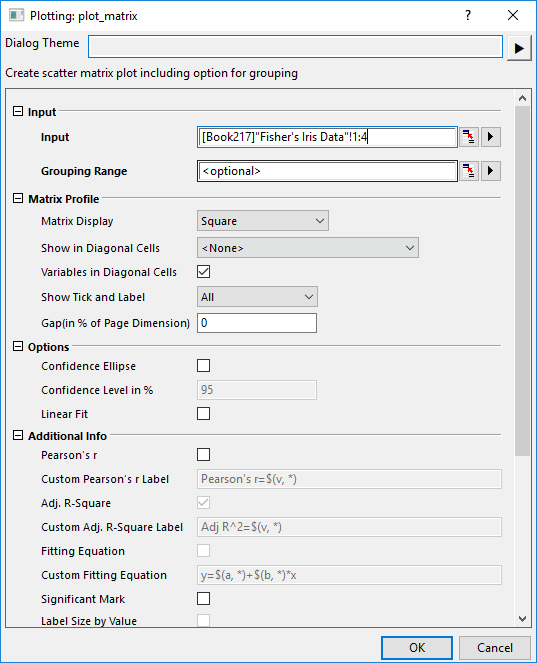Click the OK button
Image resolution: width=537 pixels, height=663 pixels.
417,648
